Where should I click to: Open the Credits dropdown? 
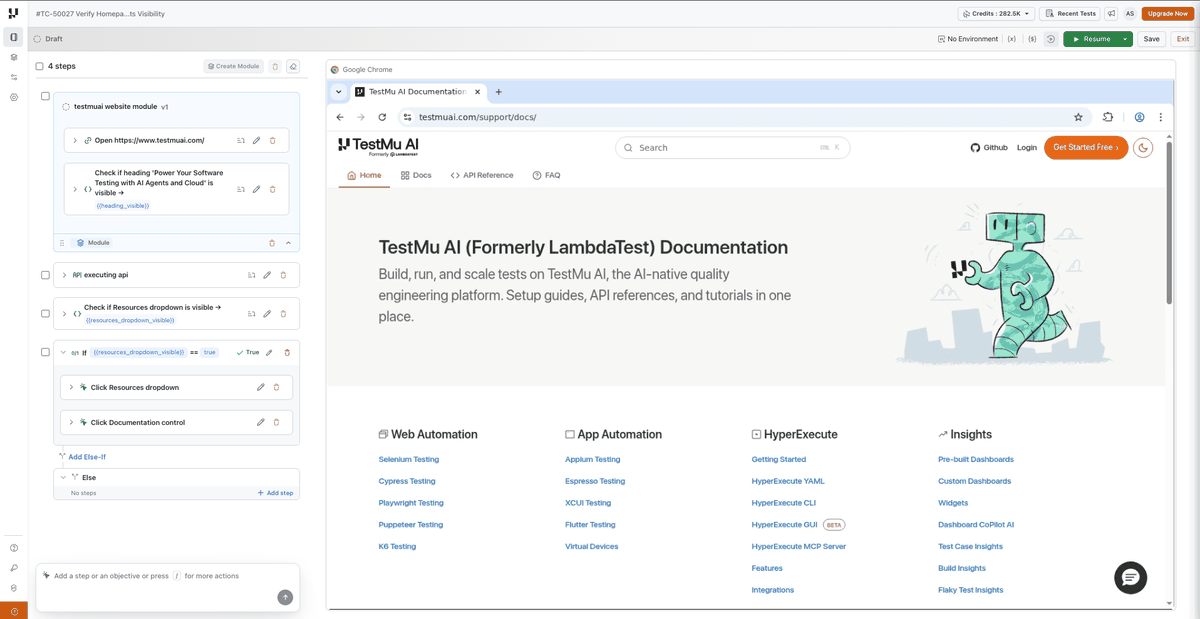996,14
